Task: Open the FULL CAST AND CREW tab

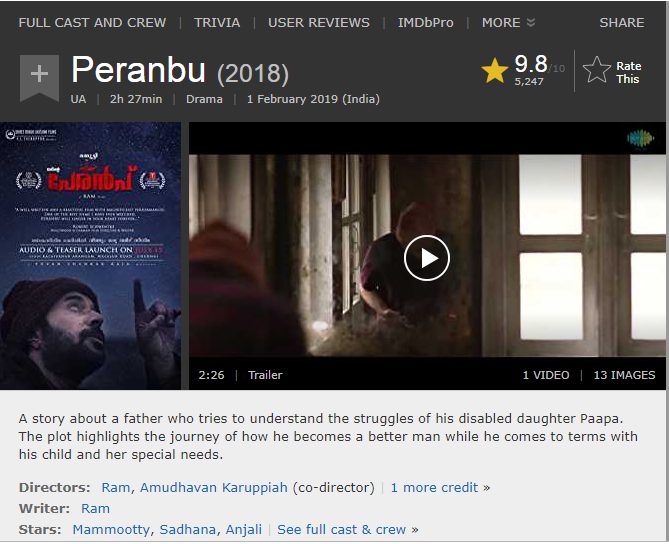Action: (92, 23)
